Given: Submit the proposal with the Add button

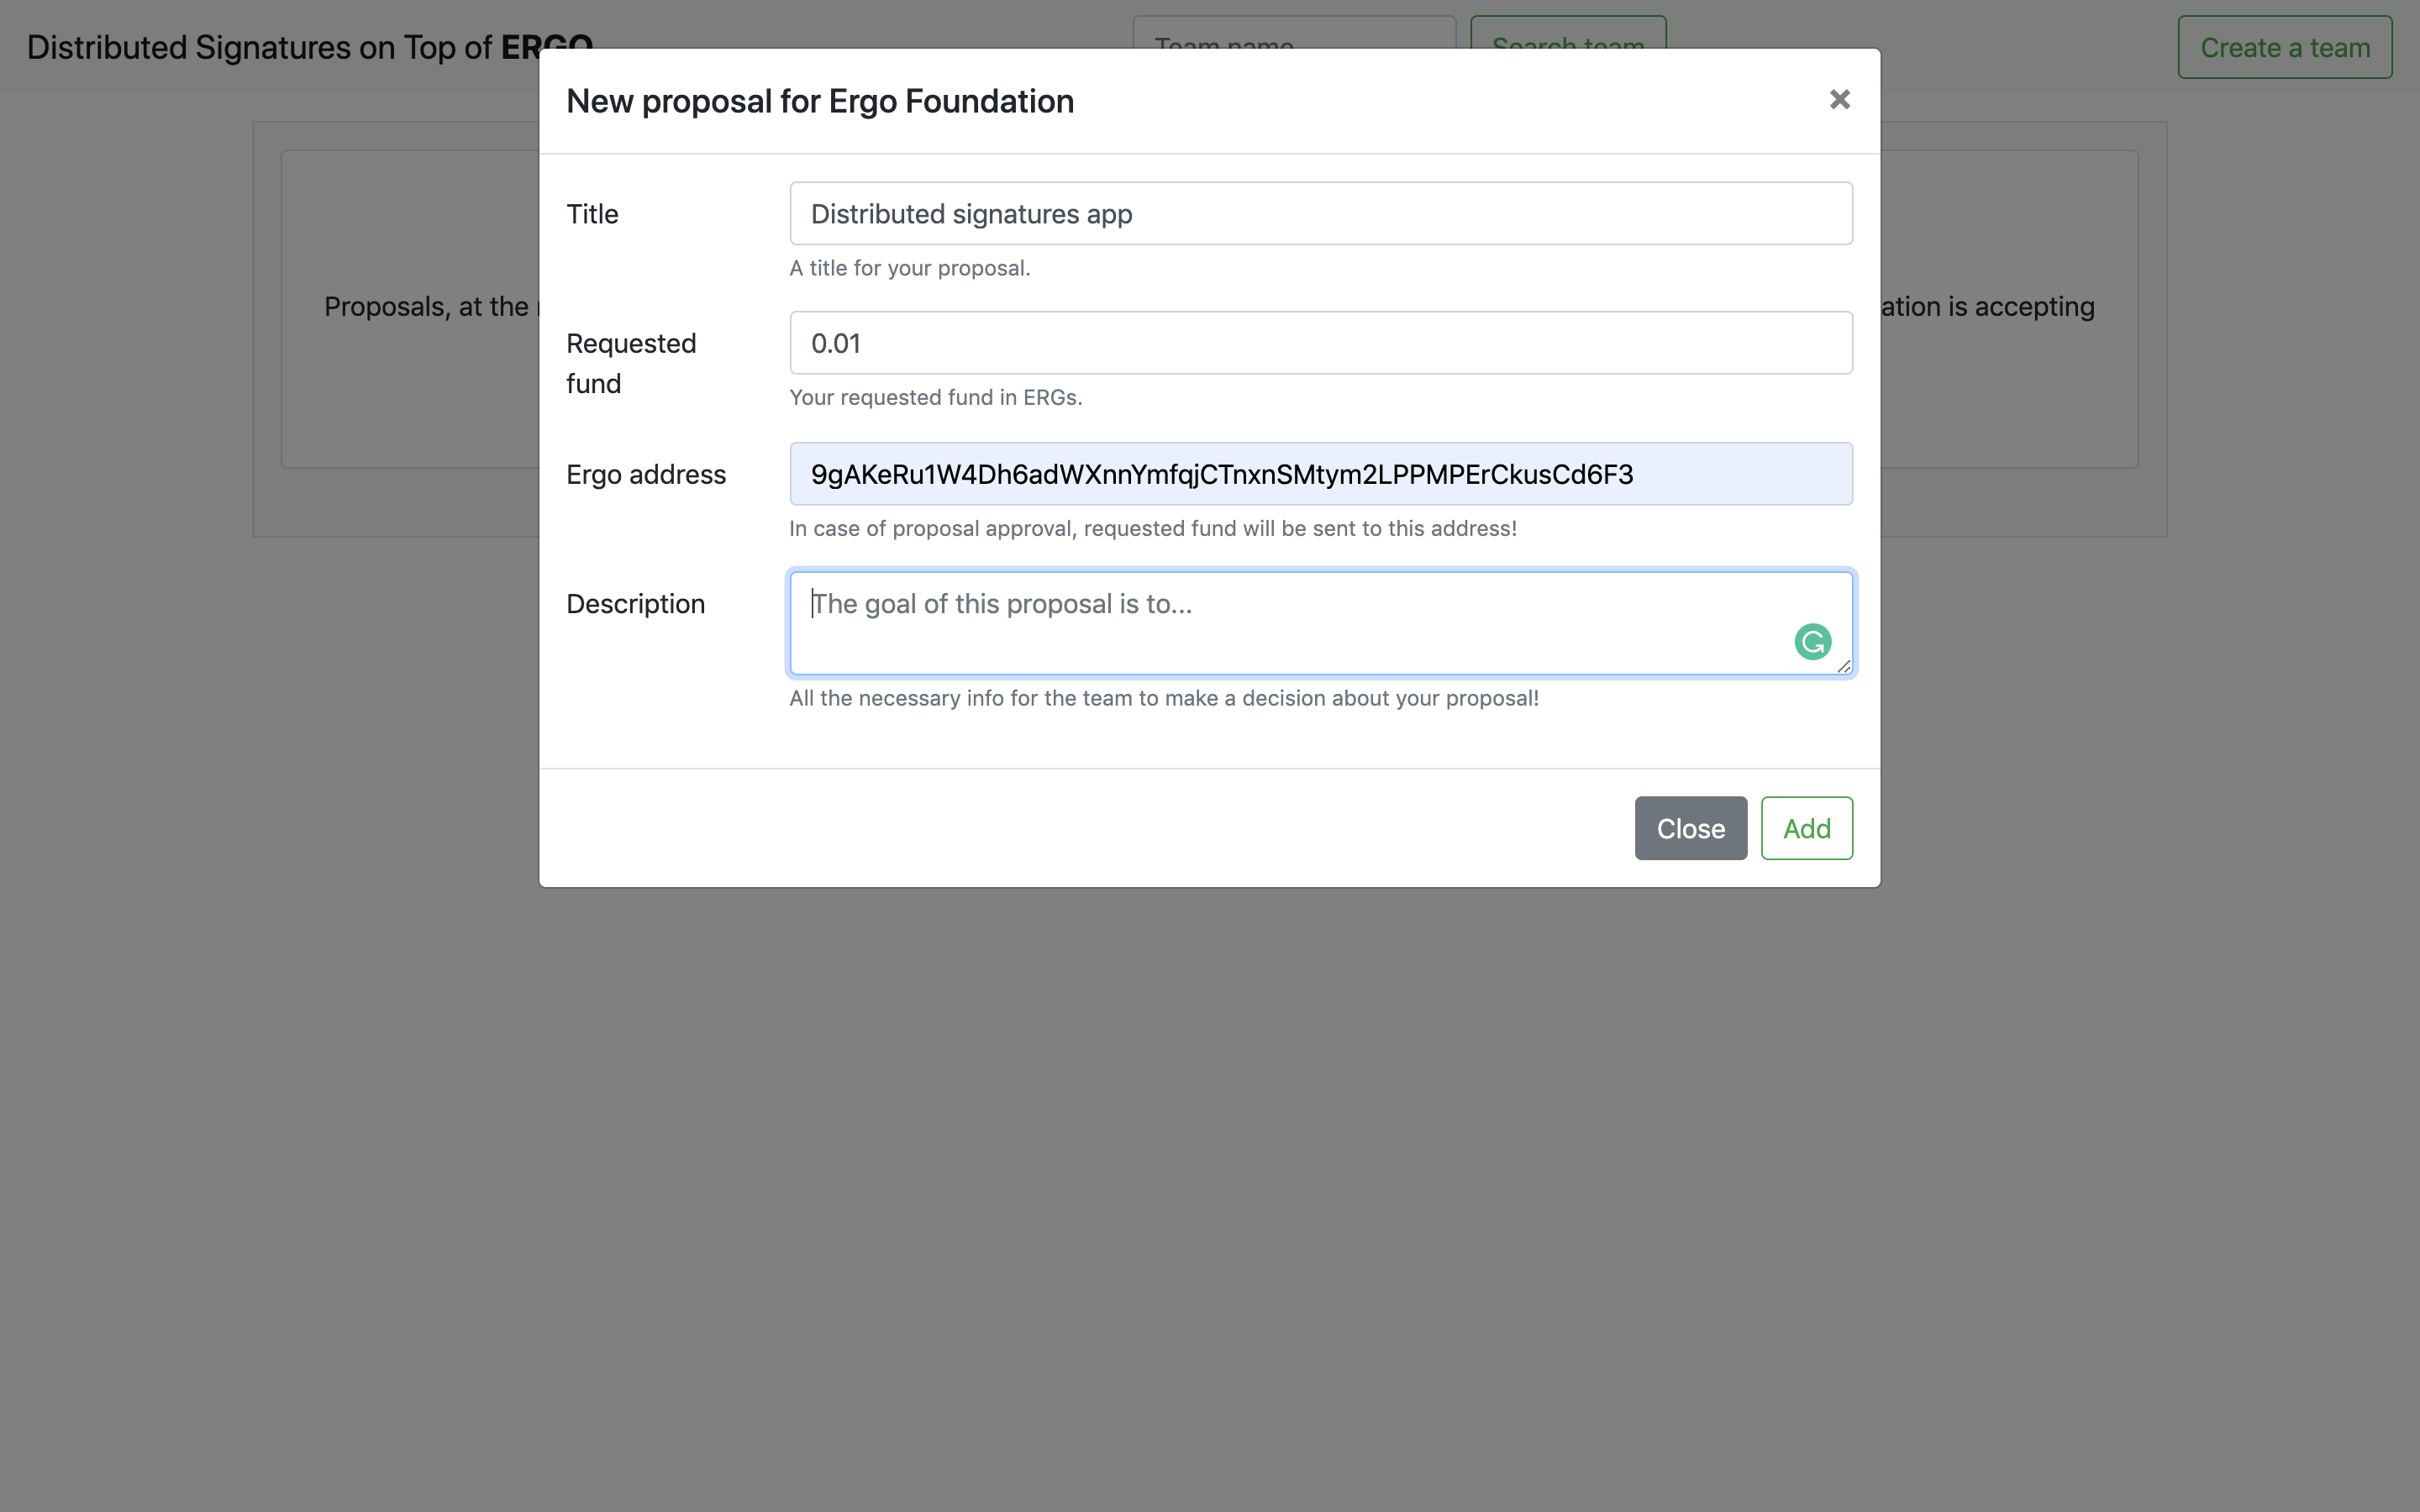Looking at the screenshot, I should pos(1806,828).
